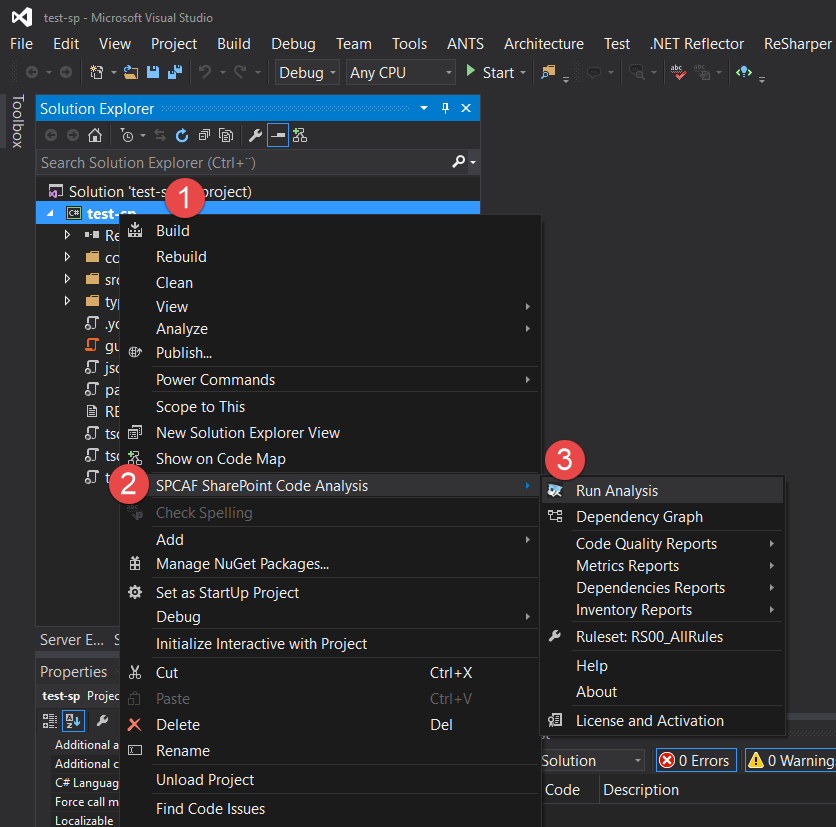This screenshot has height=827, width=836.
Task: Click the Visual Studio logo in the title bar
Action: [x=22, y=17]
